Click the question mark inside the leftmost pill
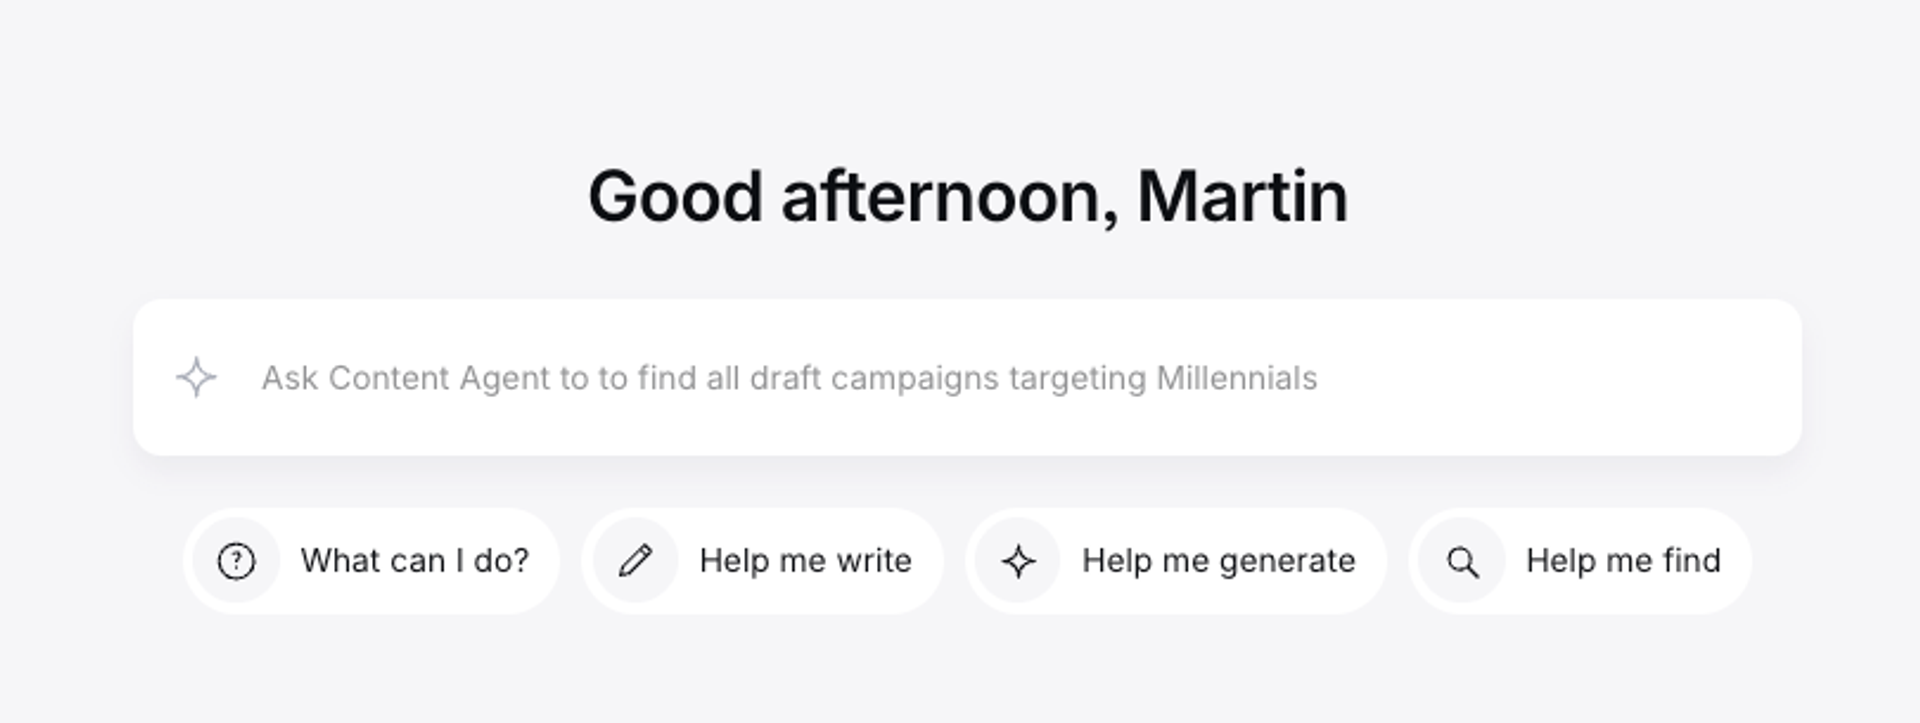 click(x=236, y=561)
